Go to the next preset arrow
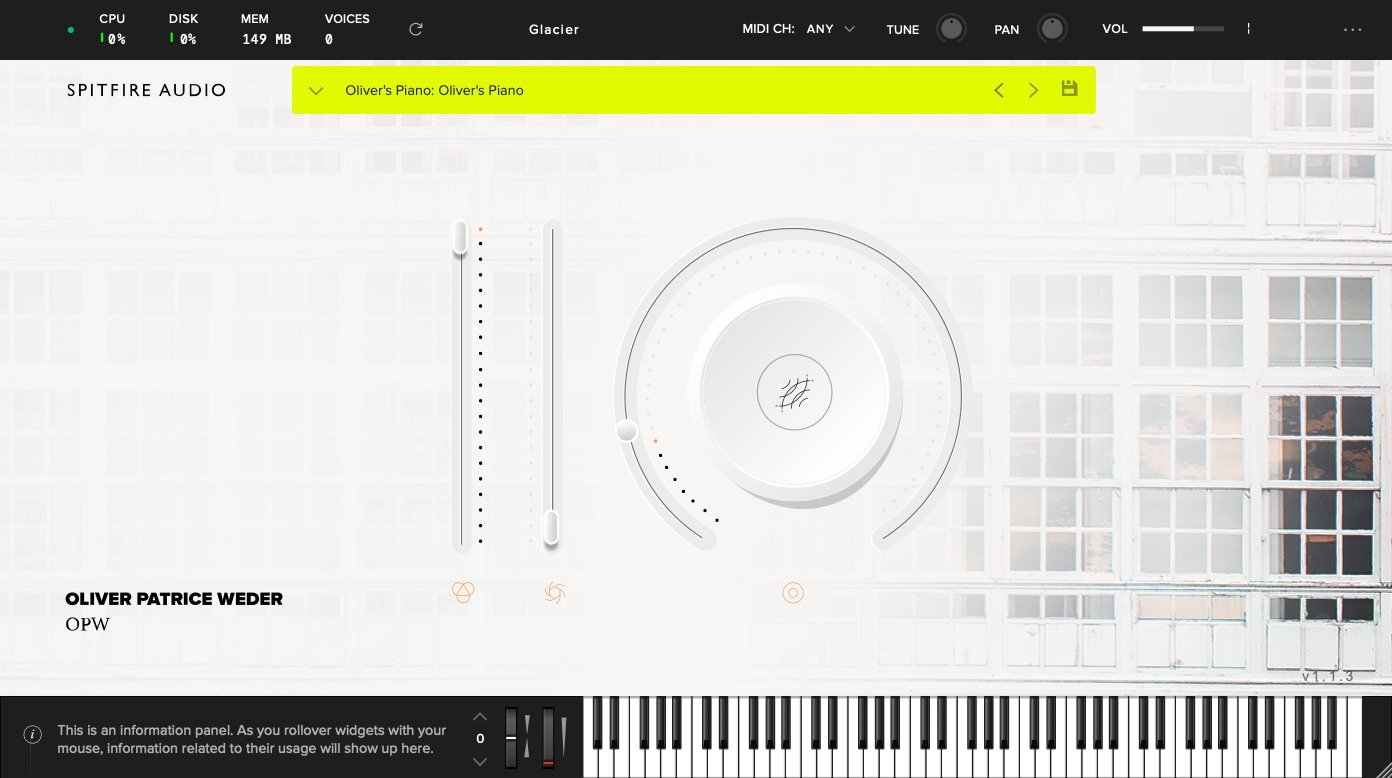 [x=1034, y=90]
